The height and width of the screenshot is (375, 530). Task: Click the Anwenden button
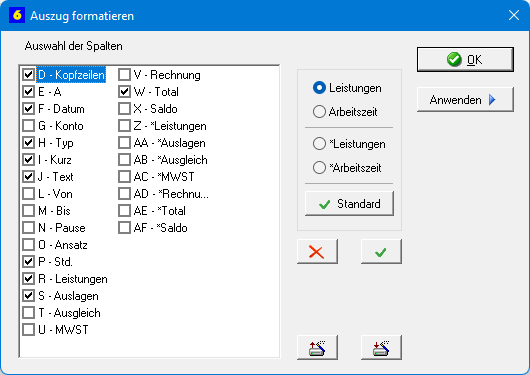(465, 100)
